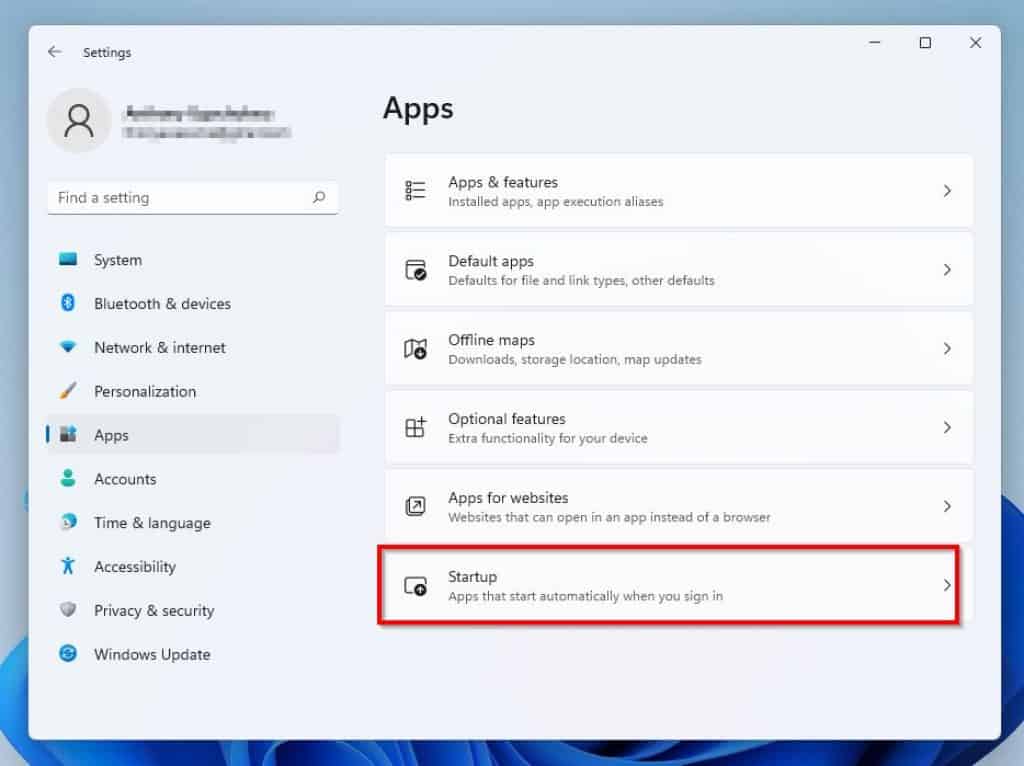The width and height of the screenshot is (1024, 766).
Task: Click the Settings window title text
Action: point(107,52)
